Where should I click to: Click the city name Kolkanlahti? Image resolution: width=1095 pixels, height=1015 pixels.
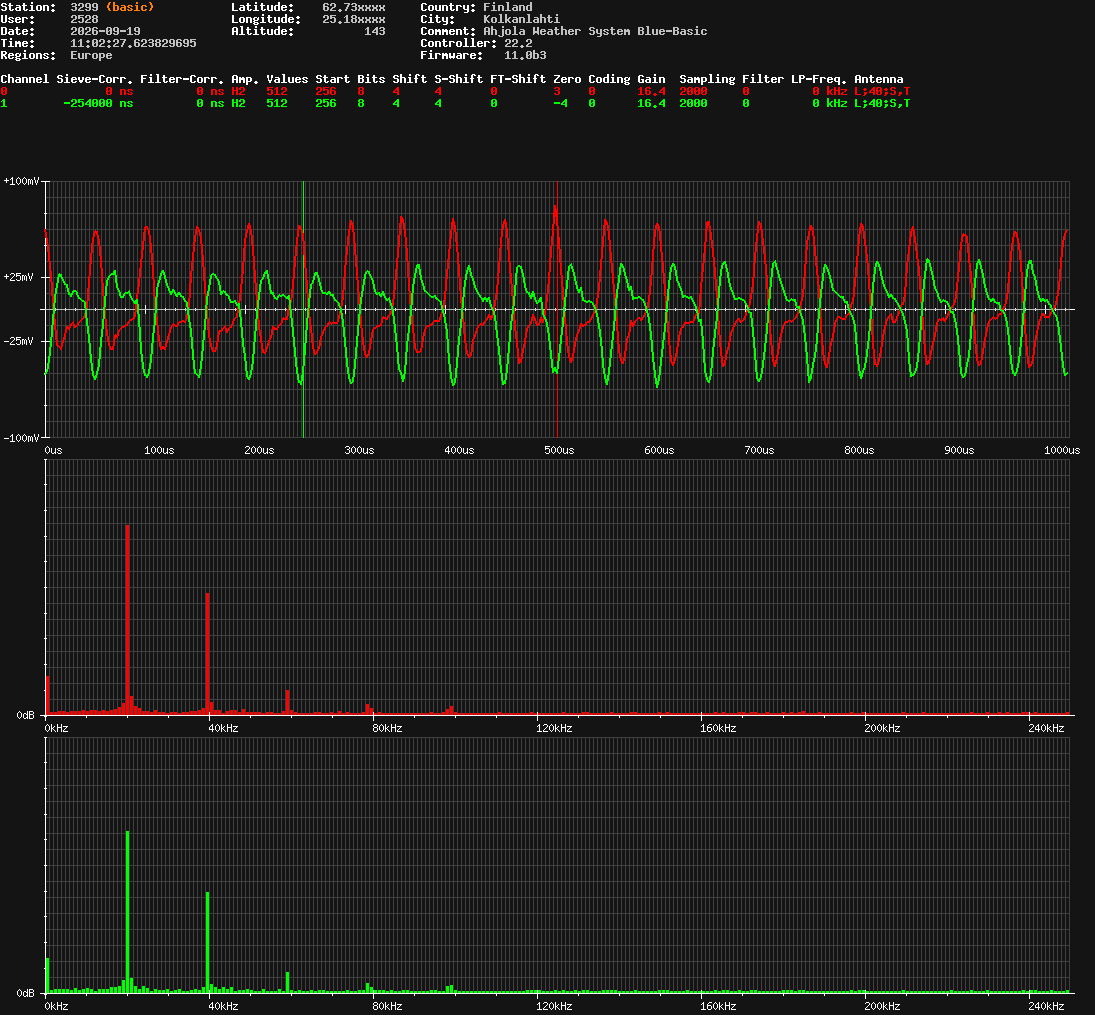point(522,19)
